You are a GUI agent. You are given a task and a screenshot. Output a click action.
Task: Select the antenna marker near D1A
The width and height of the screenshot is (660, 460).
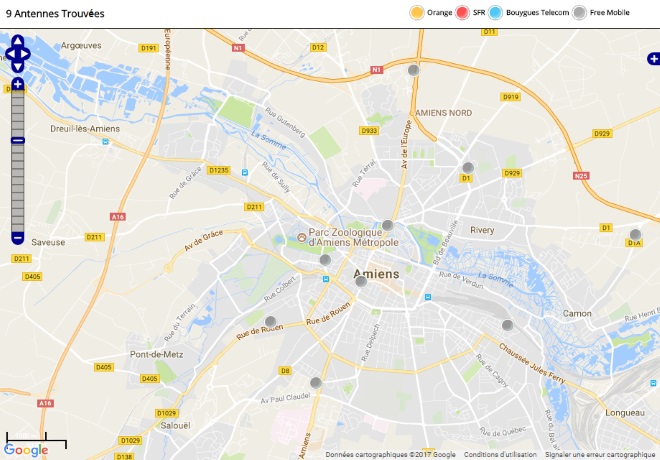pos(635,234)
